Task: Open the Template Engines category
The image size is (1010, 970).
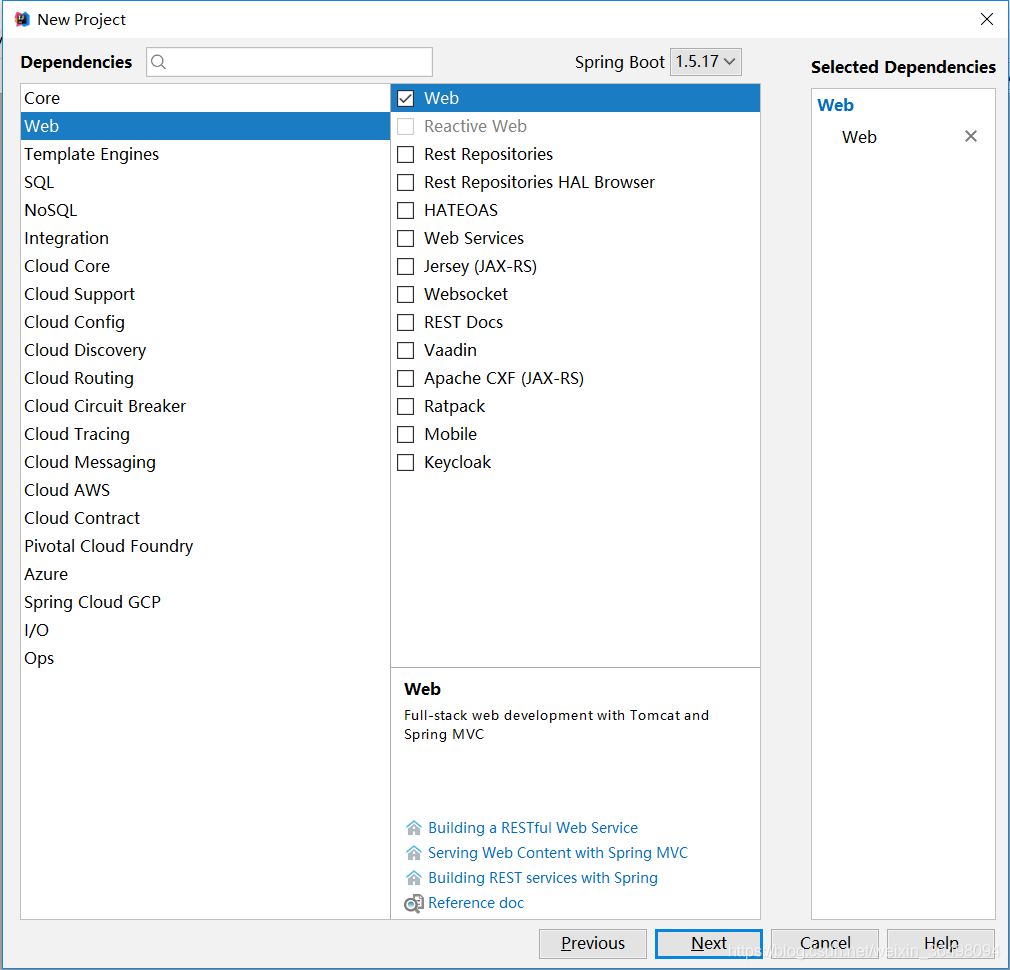Action: coord(205,155)
